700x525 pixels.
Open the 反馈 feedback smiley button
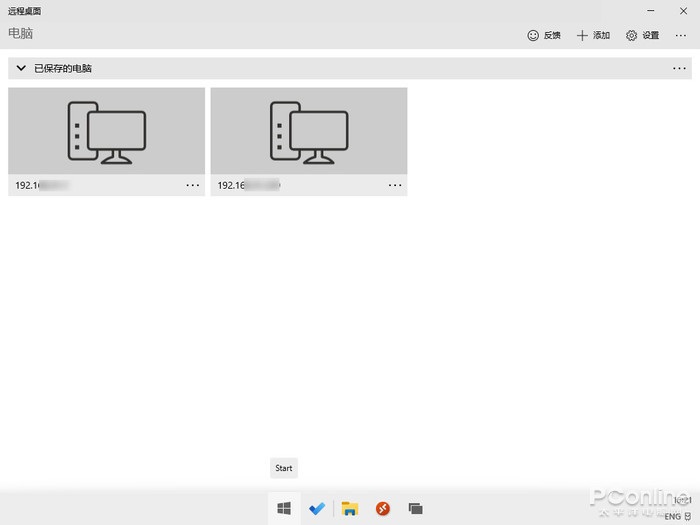tap(543, 35)
